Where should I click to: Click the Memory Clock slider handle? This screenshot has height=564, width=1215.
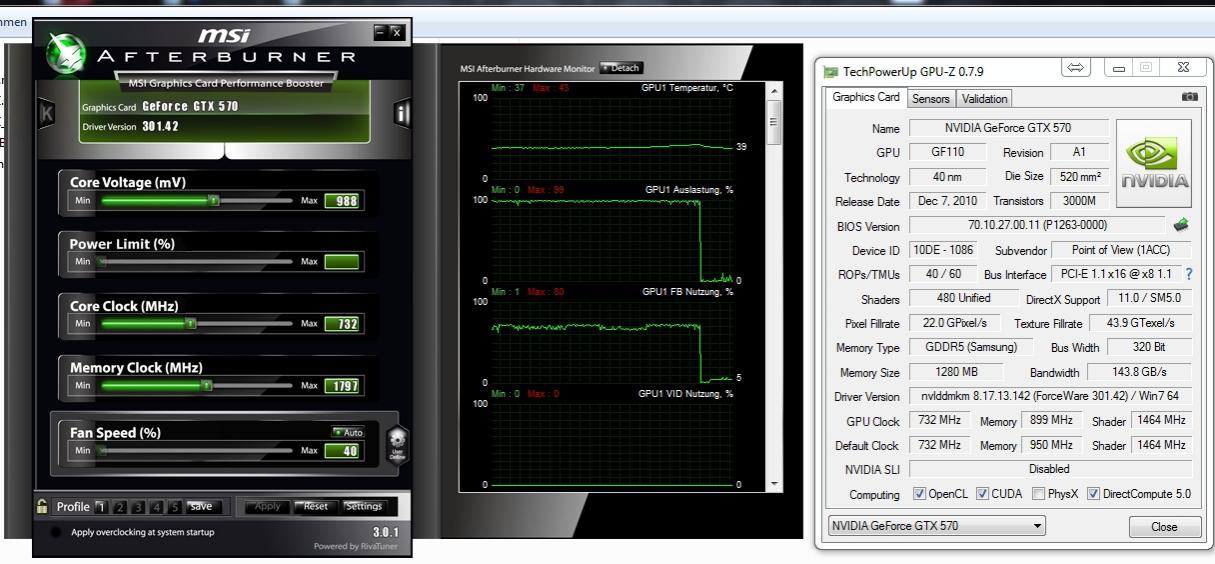click(206, 385)
